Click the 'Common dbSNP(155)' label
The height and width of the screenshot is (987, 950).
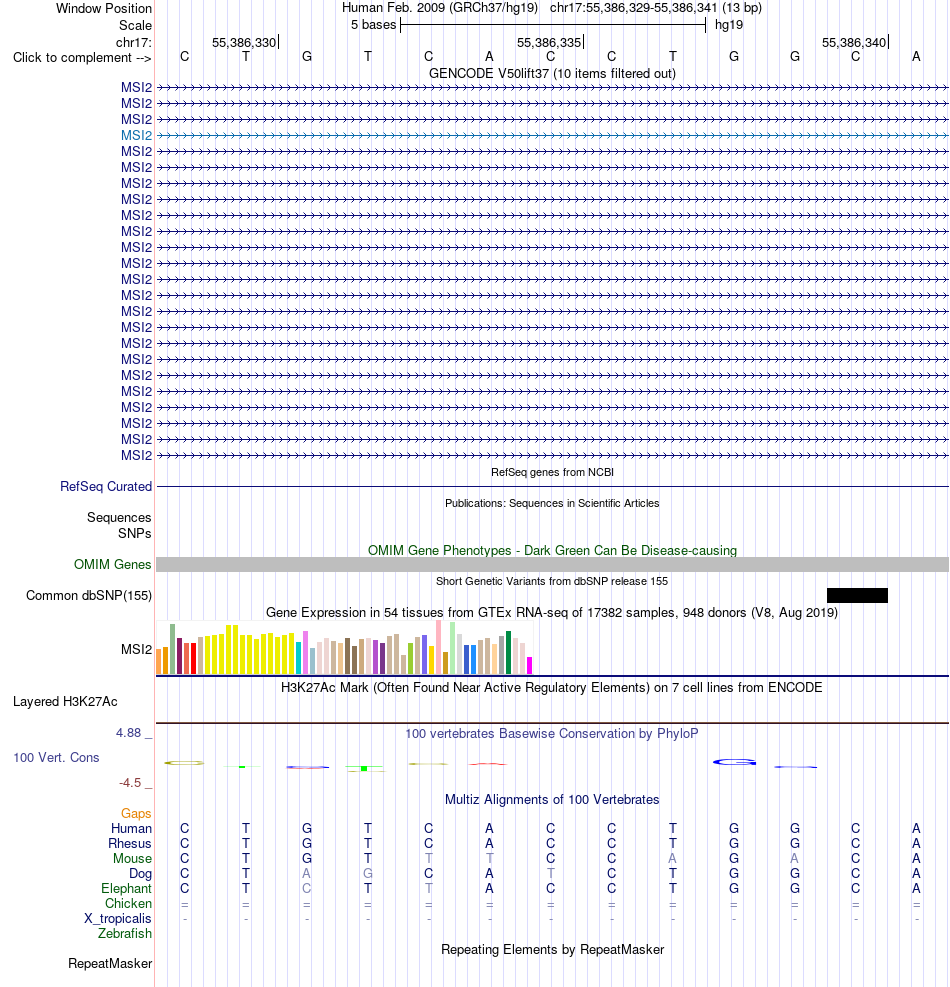(x=89, y=595)
